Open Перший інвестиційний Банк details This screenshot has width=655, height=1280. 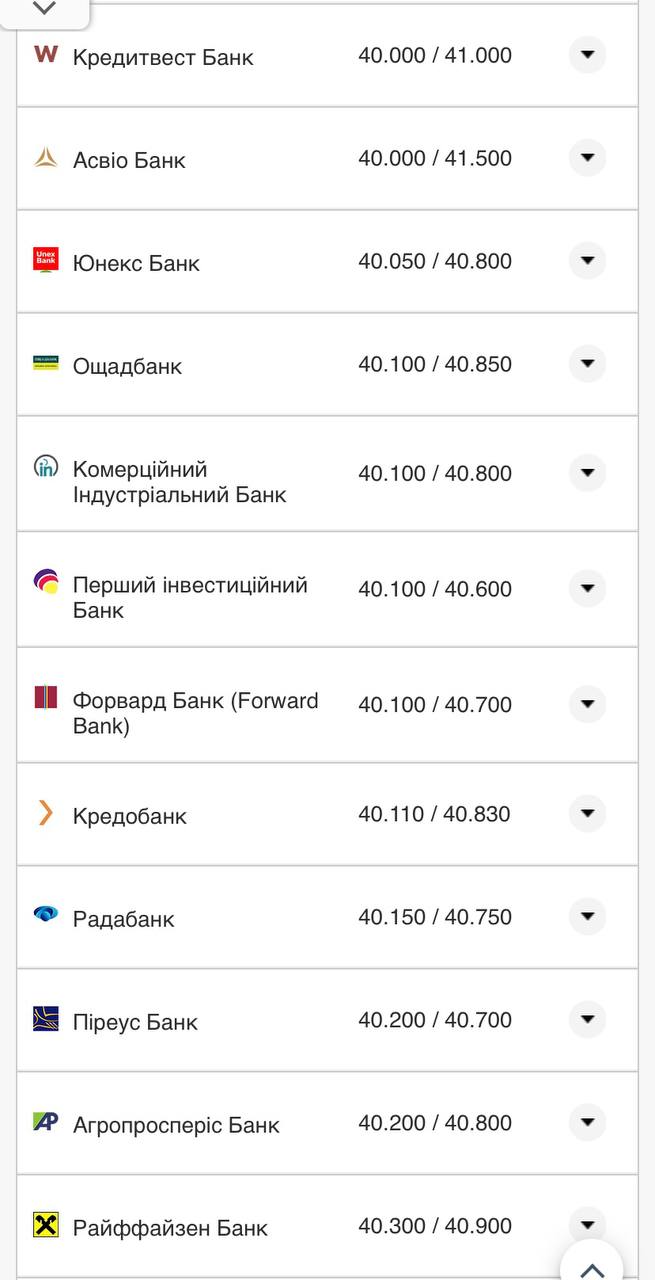[x=587, y=589]
